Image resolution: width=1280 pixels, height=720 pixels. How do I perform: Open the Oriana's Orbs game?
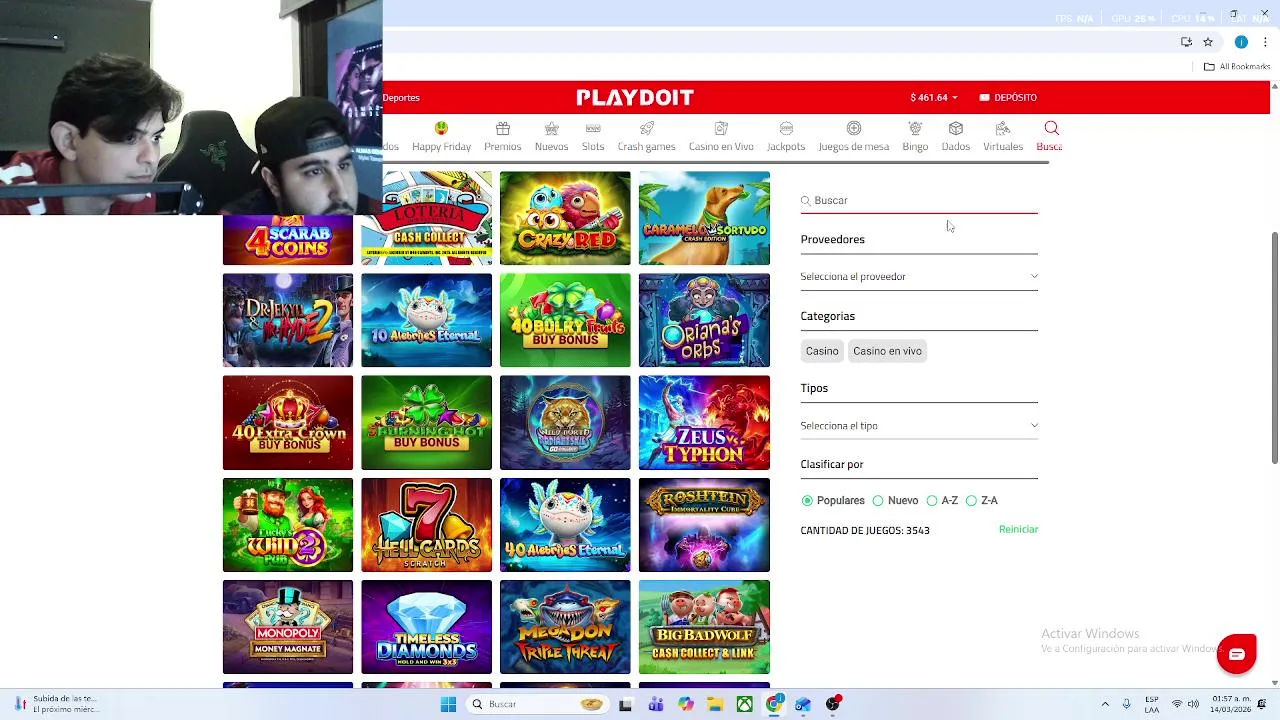704,320
